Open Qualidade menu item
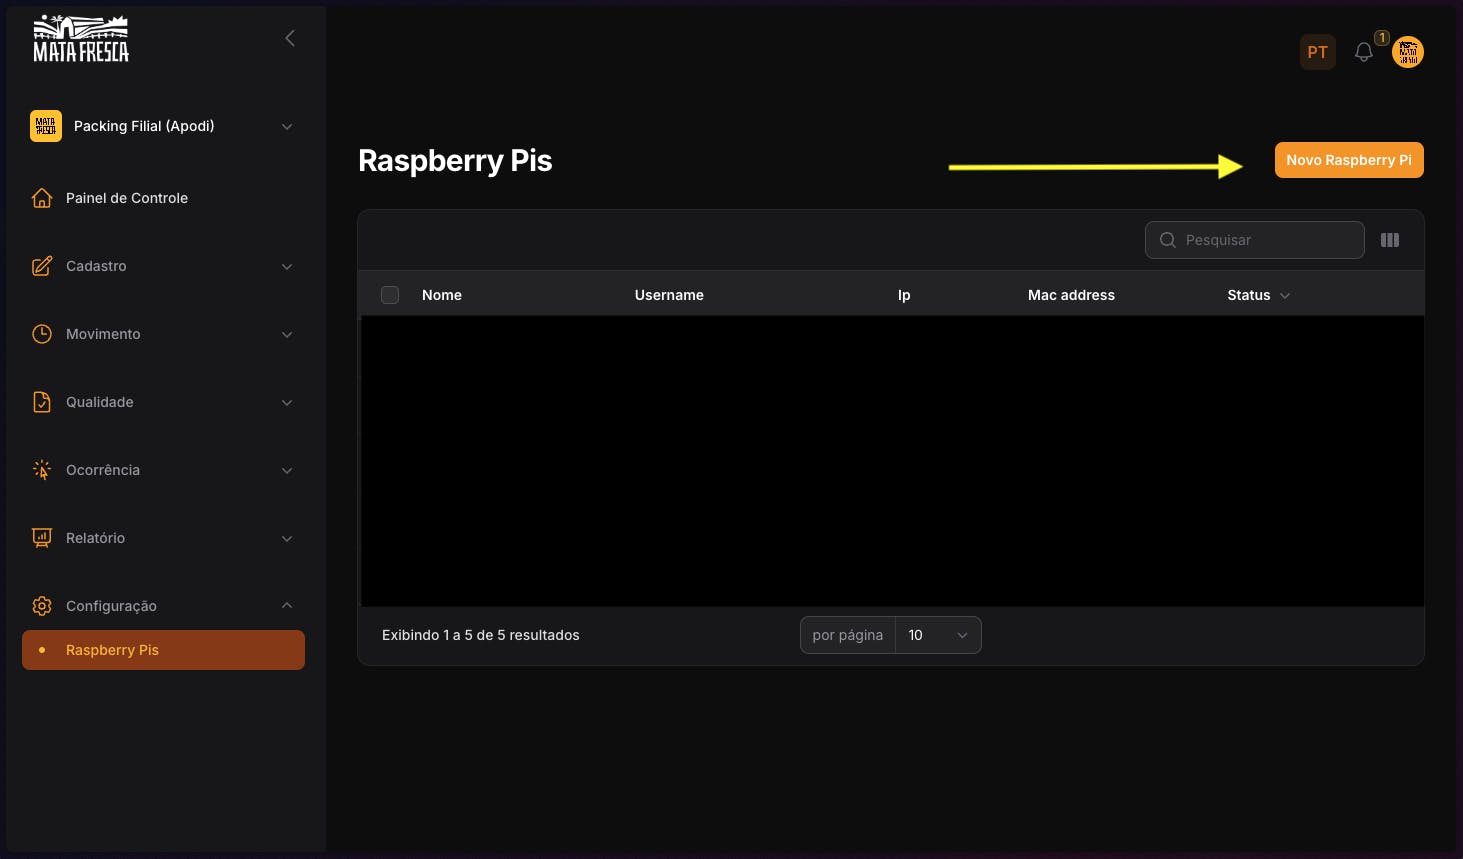This screenshot has height=859, width=1463. point(164,402)
